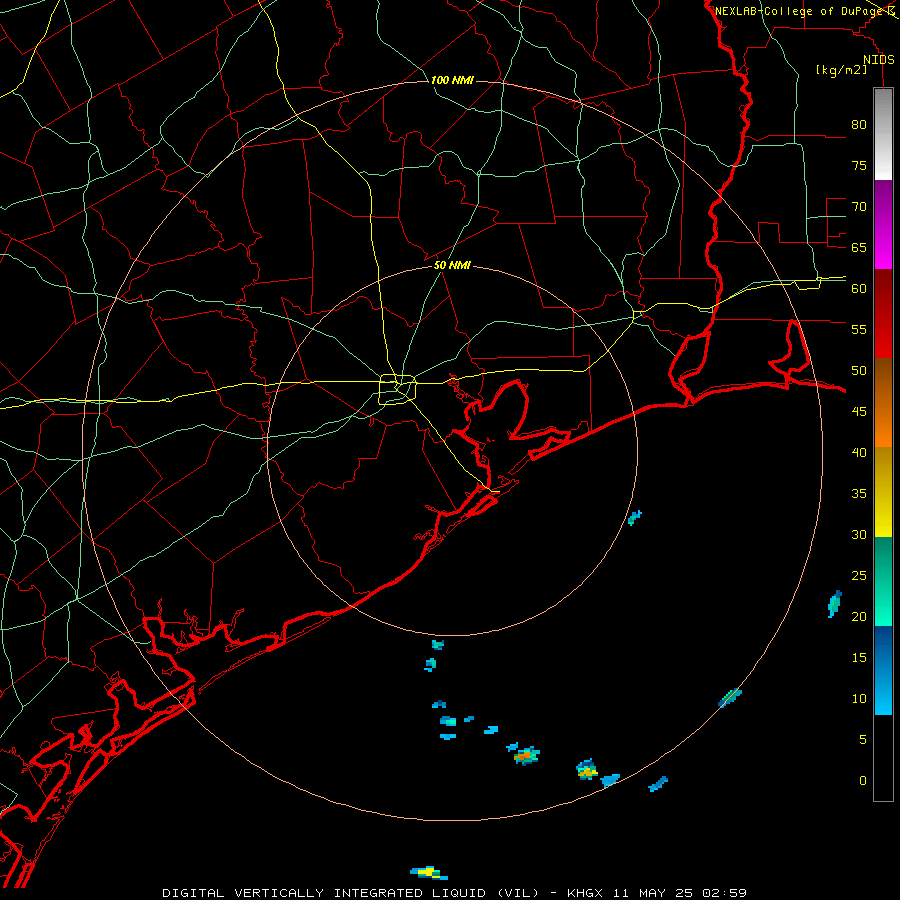
Task: Select the magenta-purple segment of color bar
Action: 883,224
